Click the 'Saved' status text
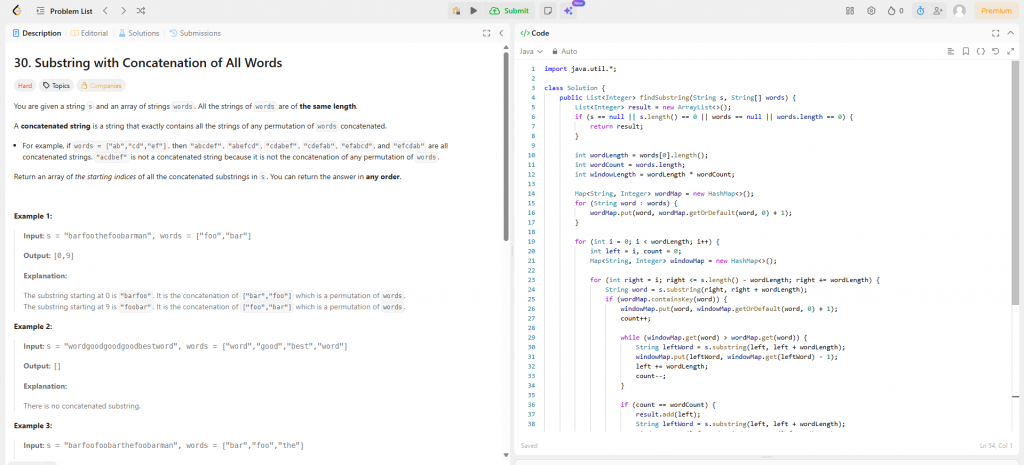The image size is (1024, 465). point(529,446)
